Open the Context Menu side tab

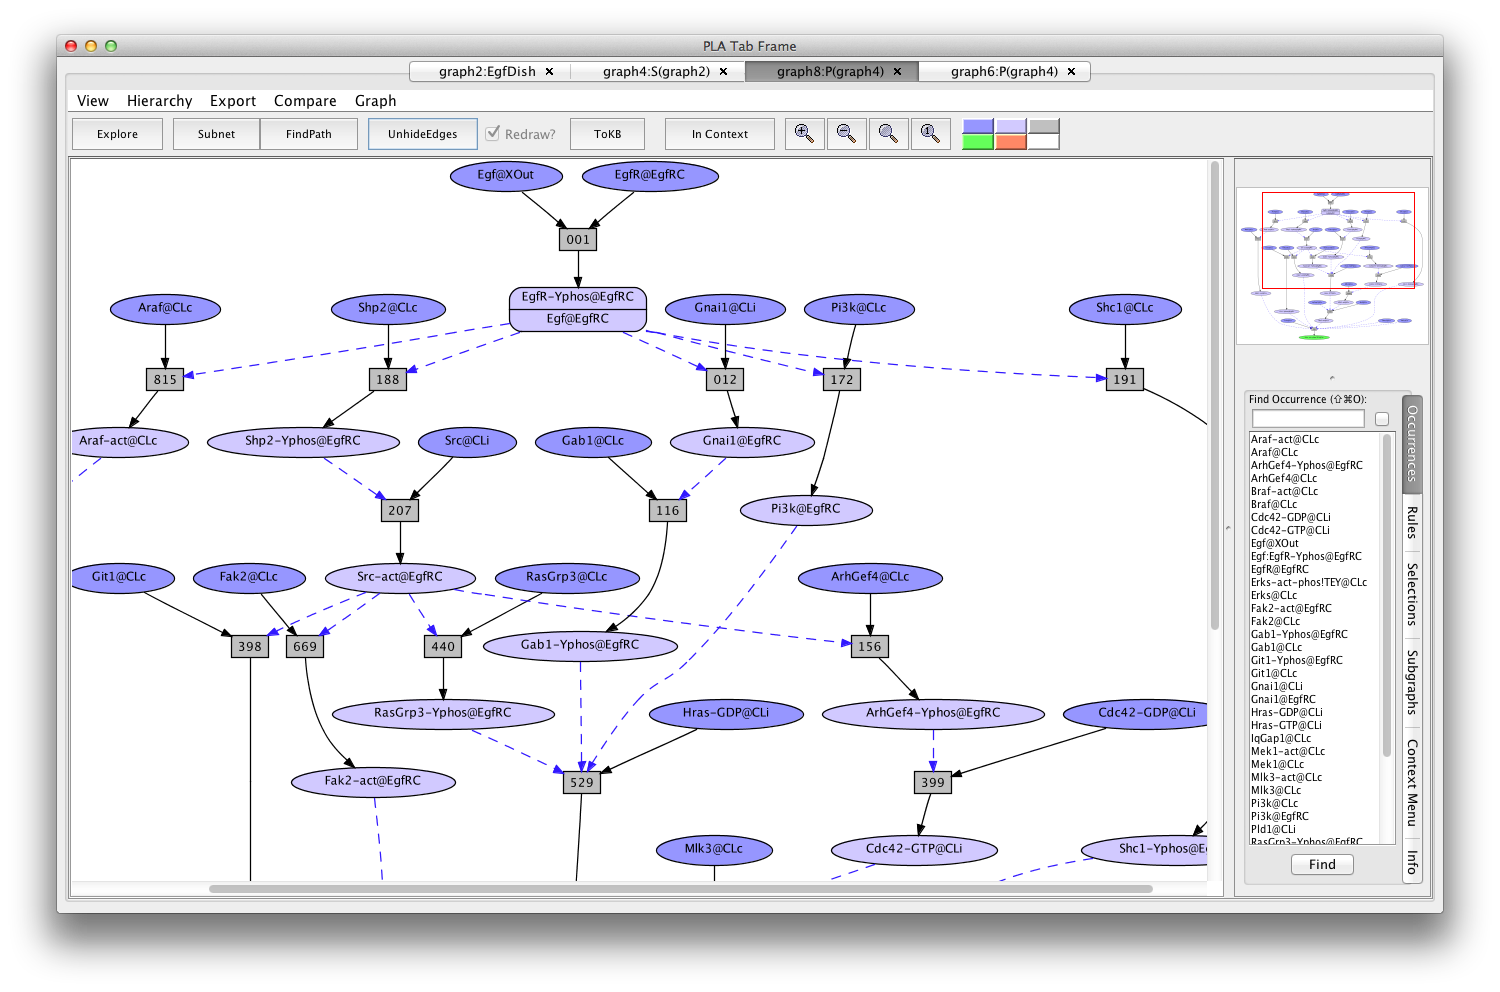click(x=1412, y=783)
